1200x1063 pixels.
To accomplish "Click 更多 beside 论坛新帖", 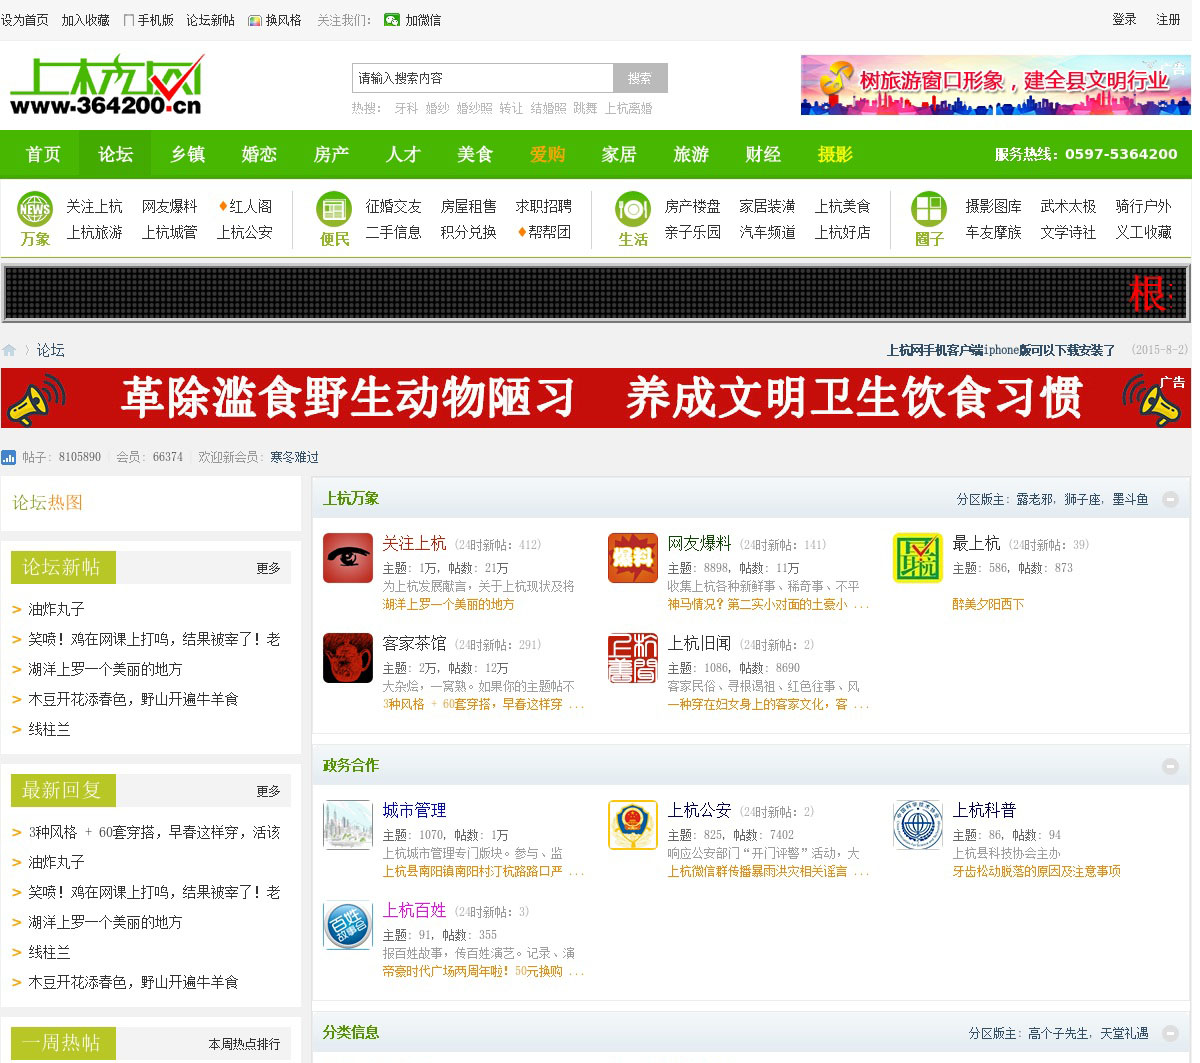I will pyautogui.click(x=268, y=568).
